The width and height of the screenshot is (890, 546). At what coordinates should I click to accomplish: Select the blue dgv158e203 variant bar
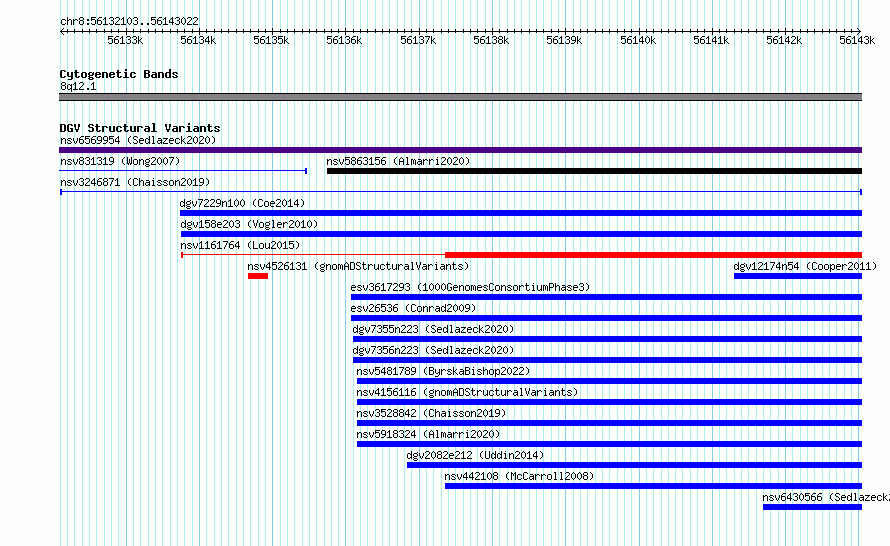(522, 234)
